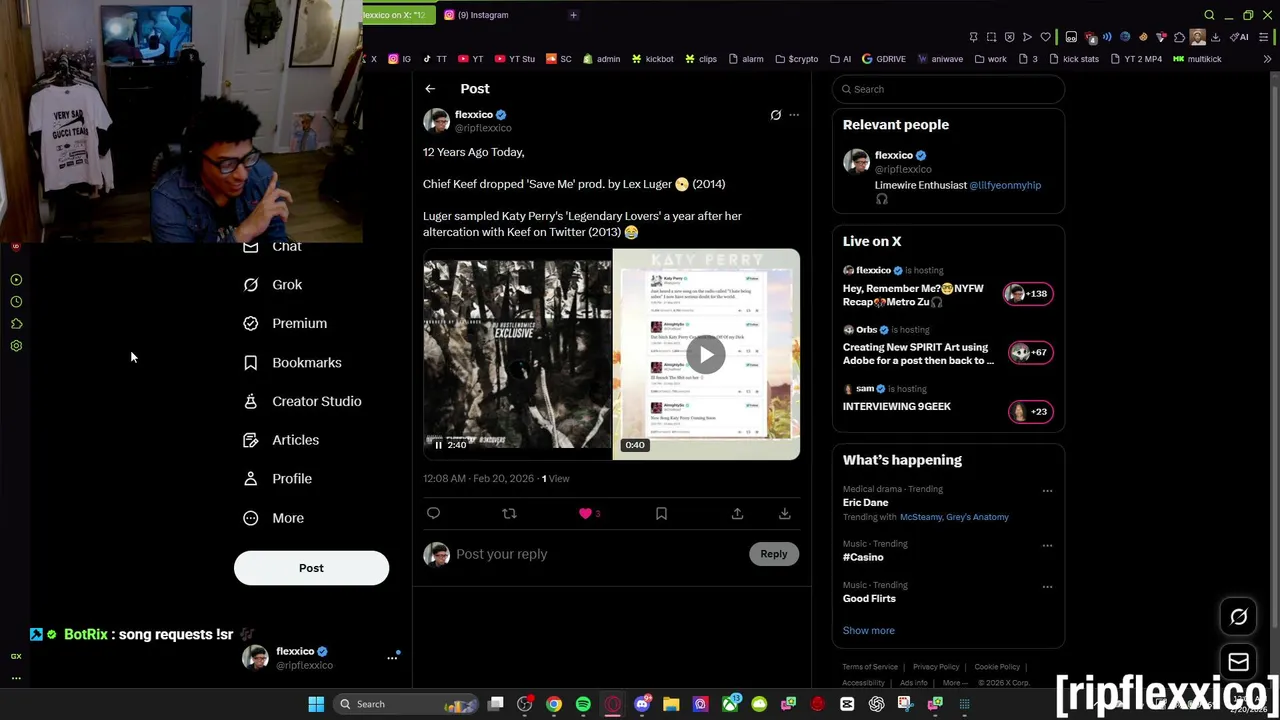Open the footer More menu

(x=954, y=683)
